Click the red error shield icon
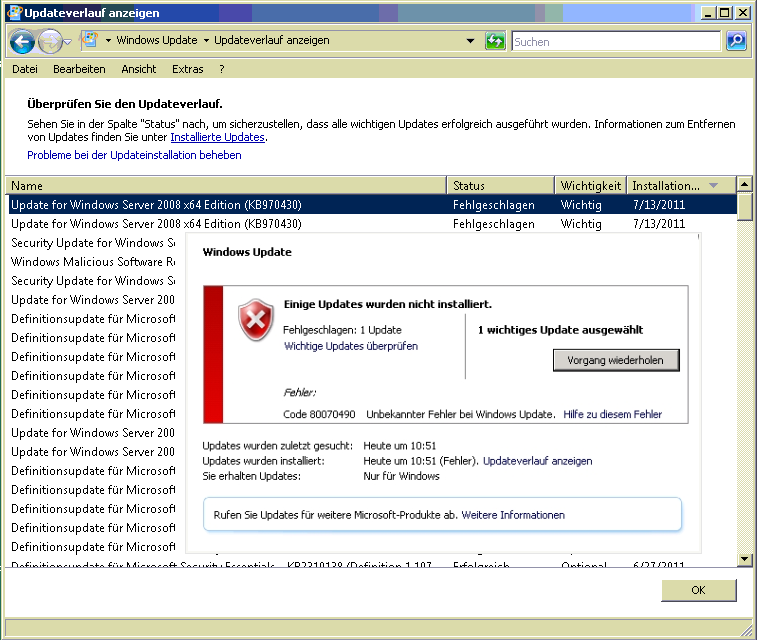Viewport: 757px width, 640px height. (x=255, y=320)
